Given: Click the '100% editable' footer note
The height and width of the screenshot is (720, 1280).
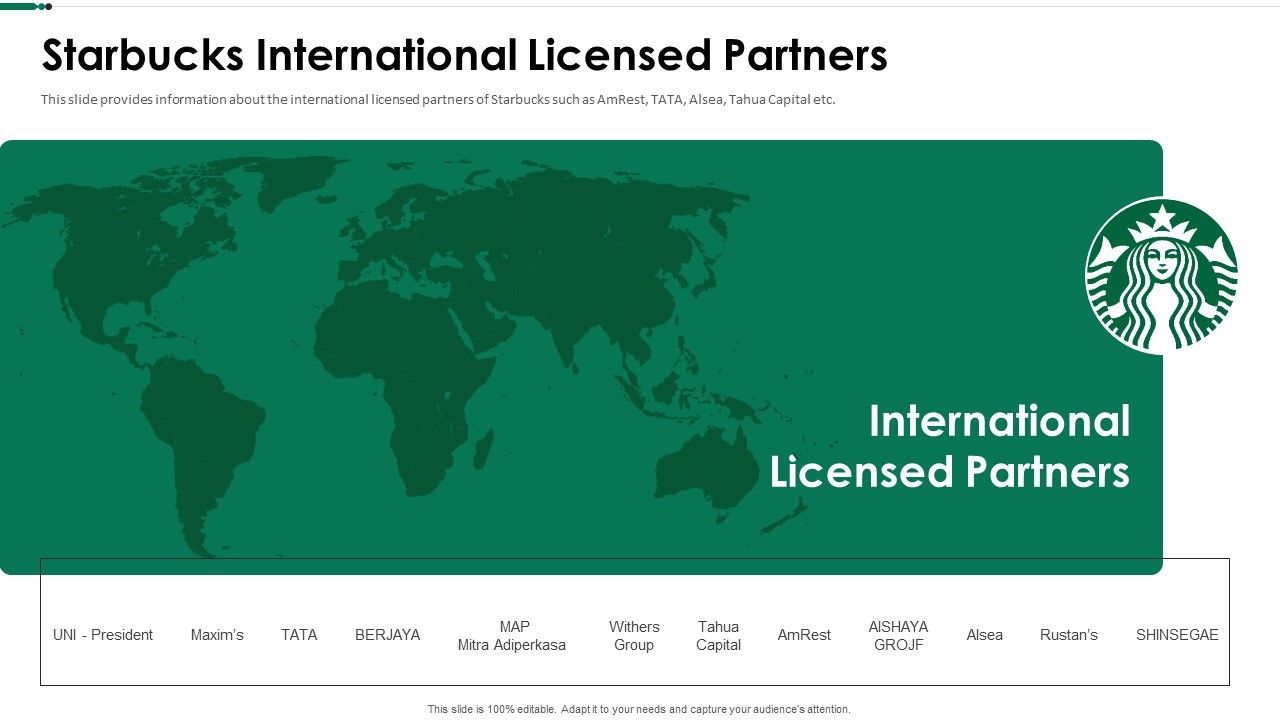Looking at the screenshot, I should (639, 709).
